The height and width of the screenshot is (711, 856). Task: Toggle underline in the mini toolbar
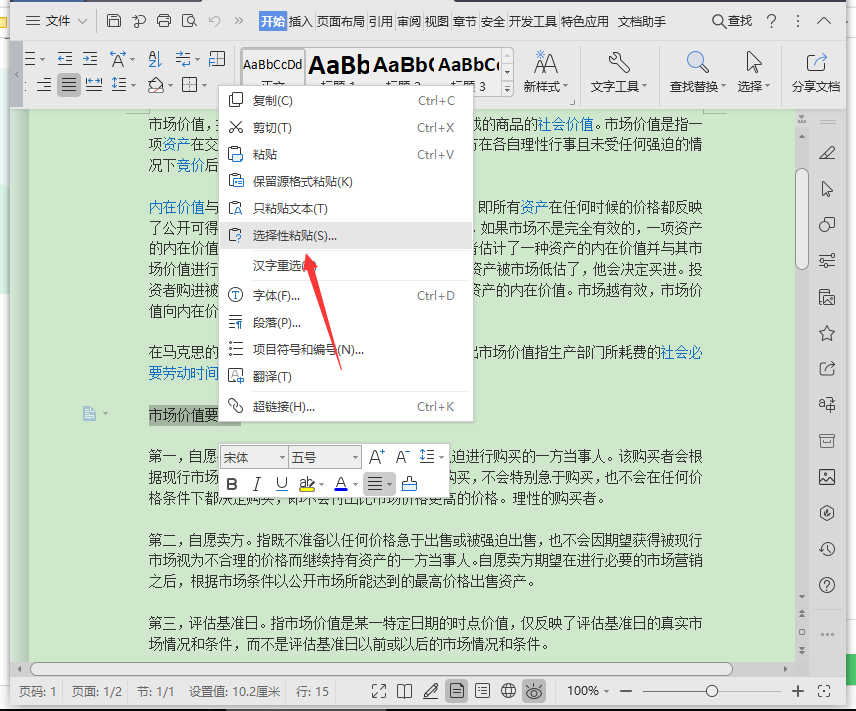[282, 484]
